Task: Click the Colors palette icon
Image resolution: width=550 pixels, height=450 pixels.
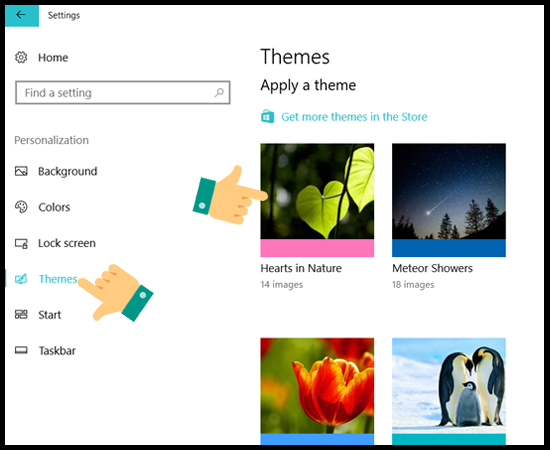Action: (21, 207)
